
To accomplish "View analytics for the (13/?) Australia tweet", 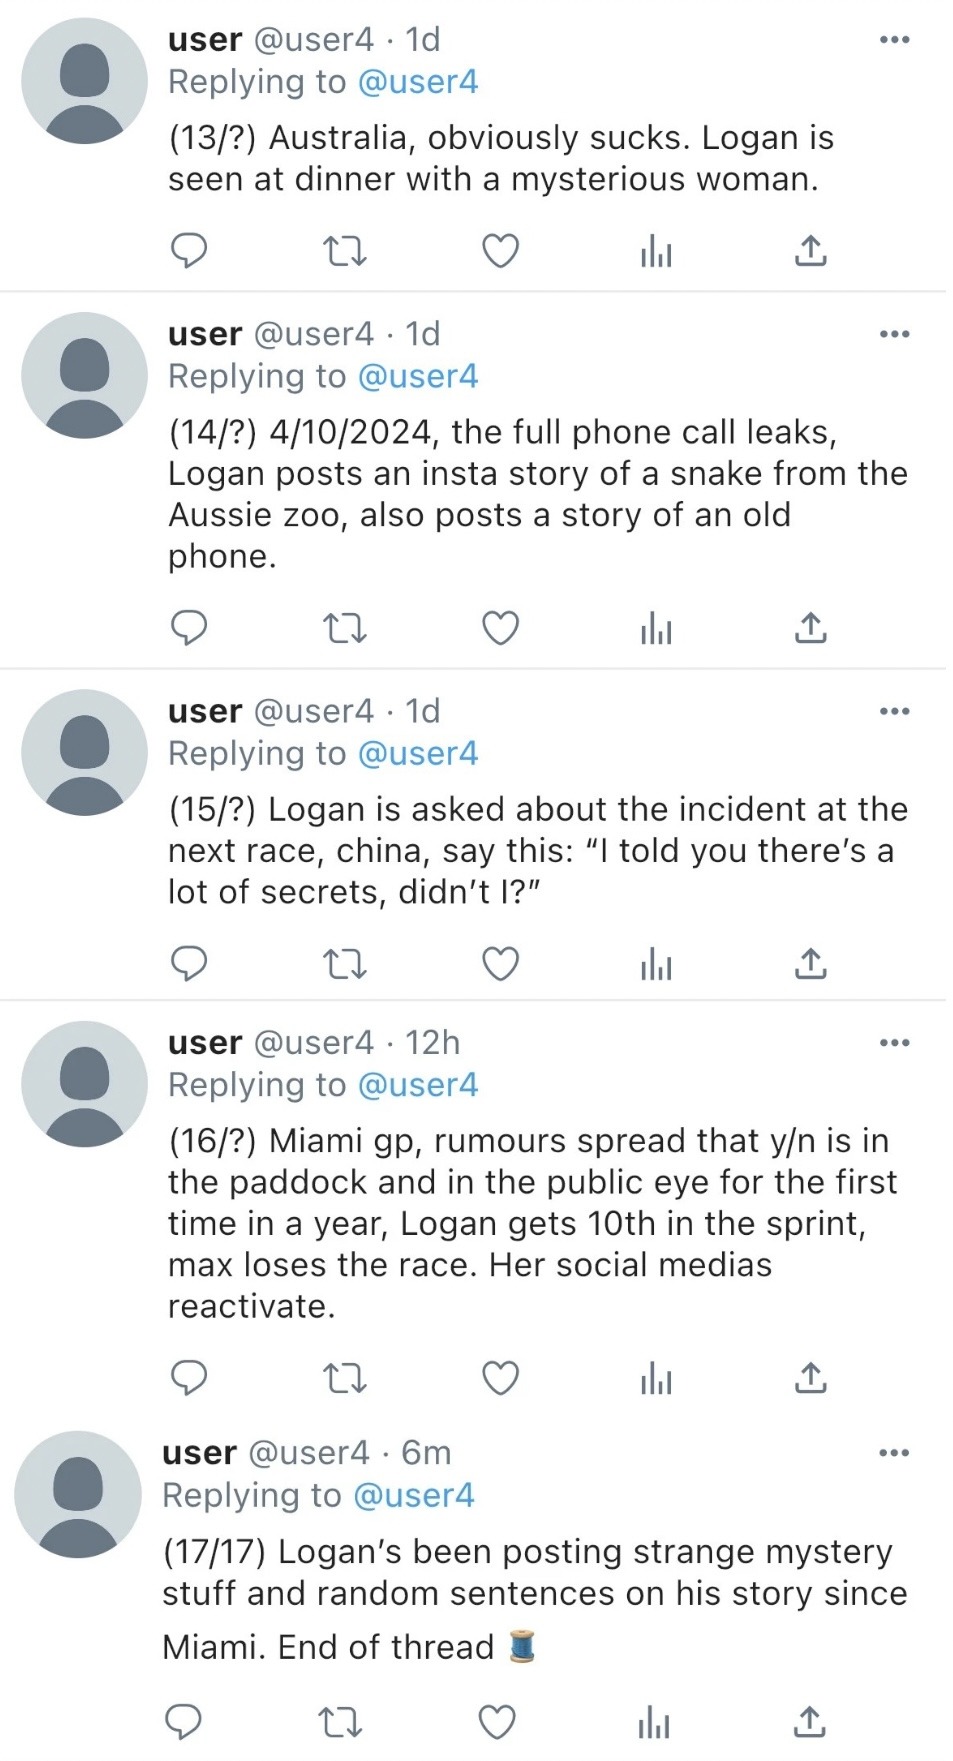I will [x=655, y=251].
